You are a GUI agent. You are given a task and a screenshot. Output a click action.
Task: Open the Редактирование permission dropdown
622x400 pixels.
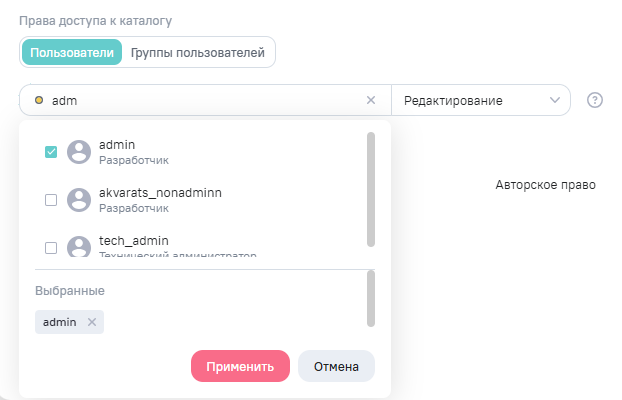(480, 100)
